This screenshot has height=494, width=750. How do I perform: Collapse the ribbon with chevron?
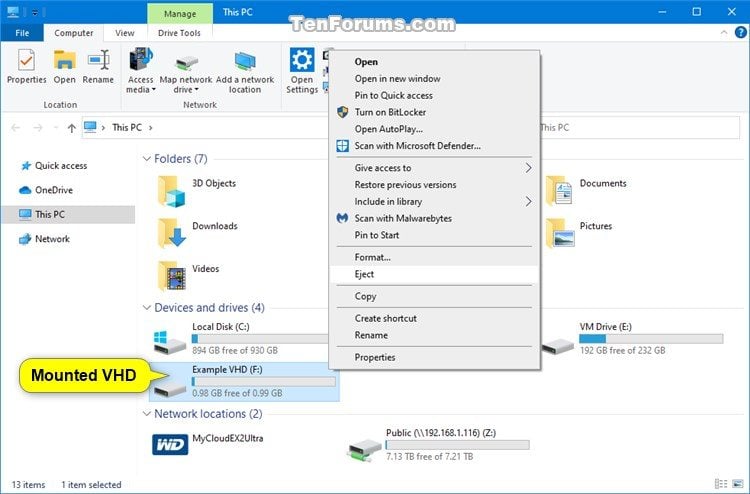(x=724, y=33)
